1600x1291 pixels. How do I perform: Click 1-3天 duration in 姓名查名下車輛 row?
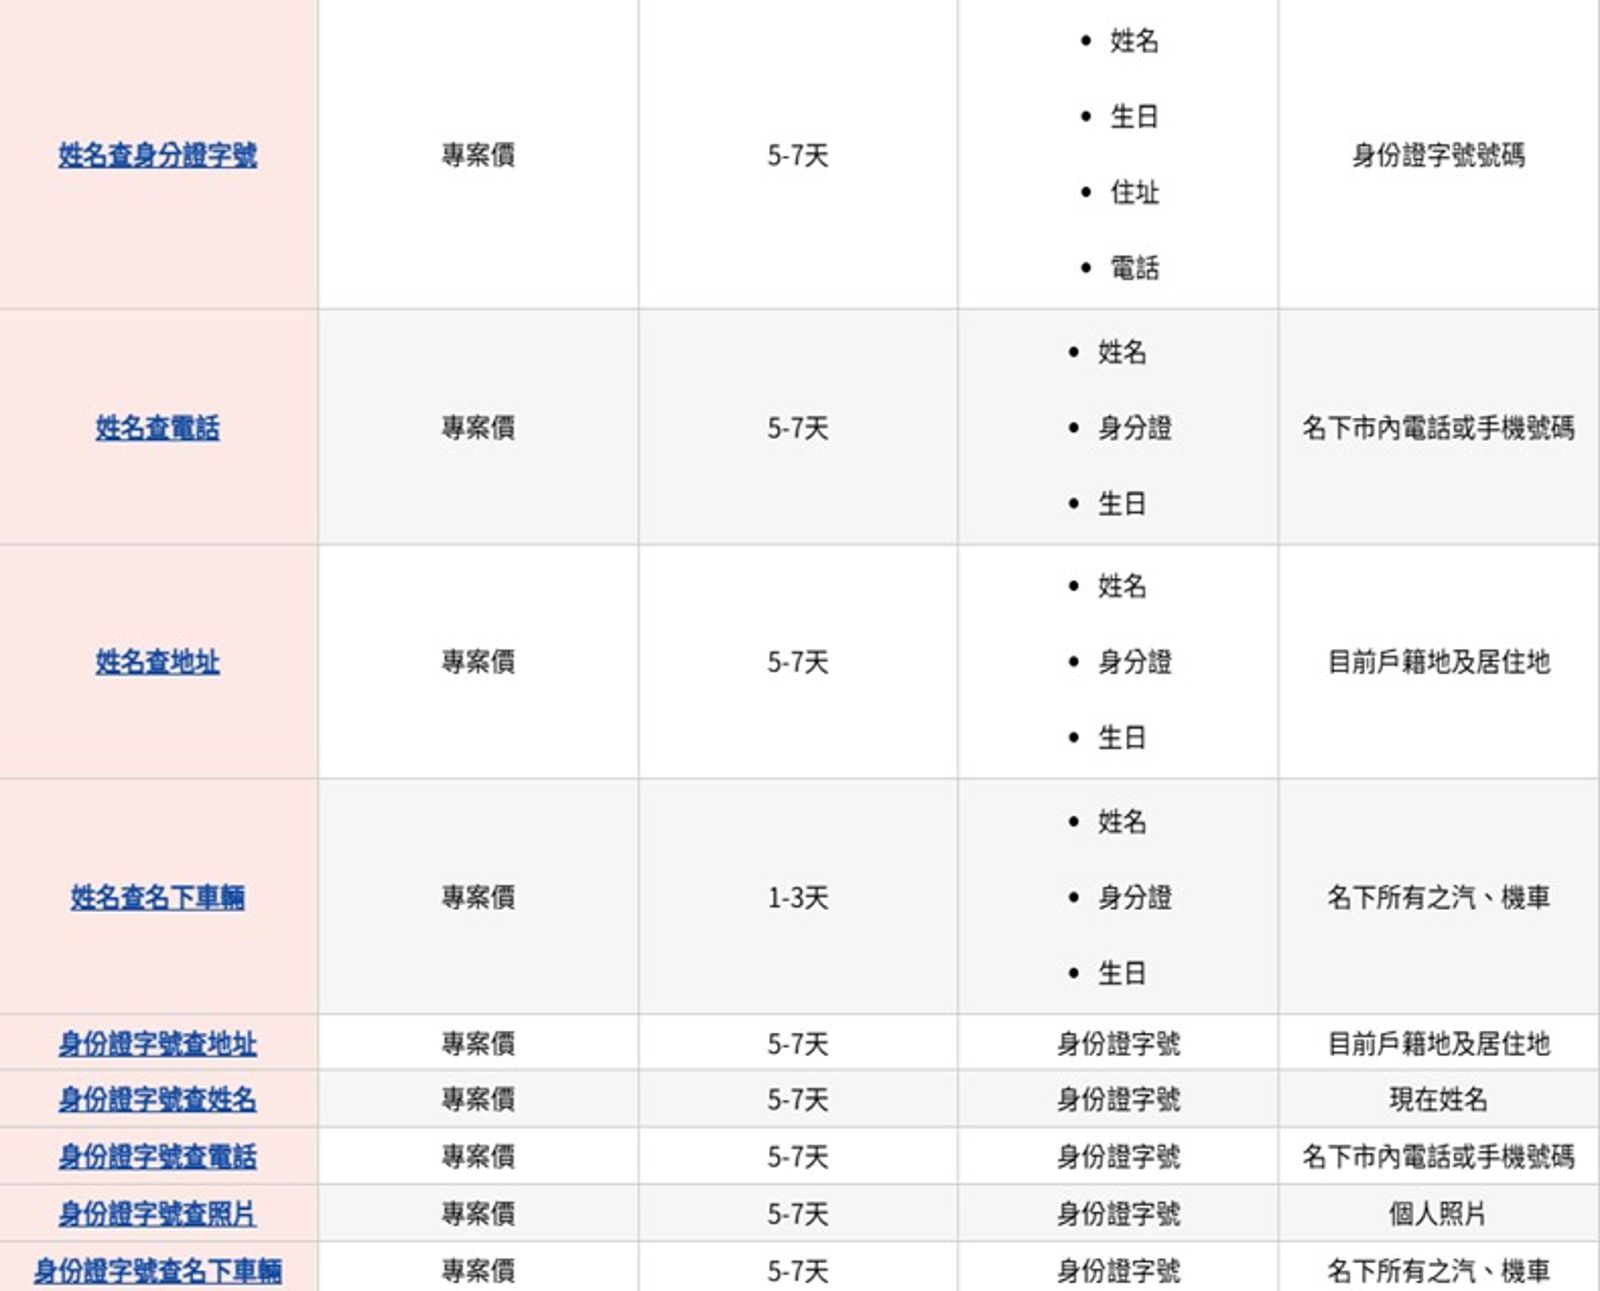coord(798,897)
